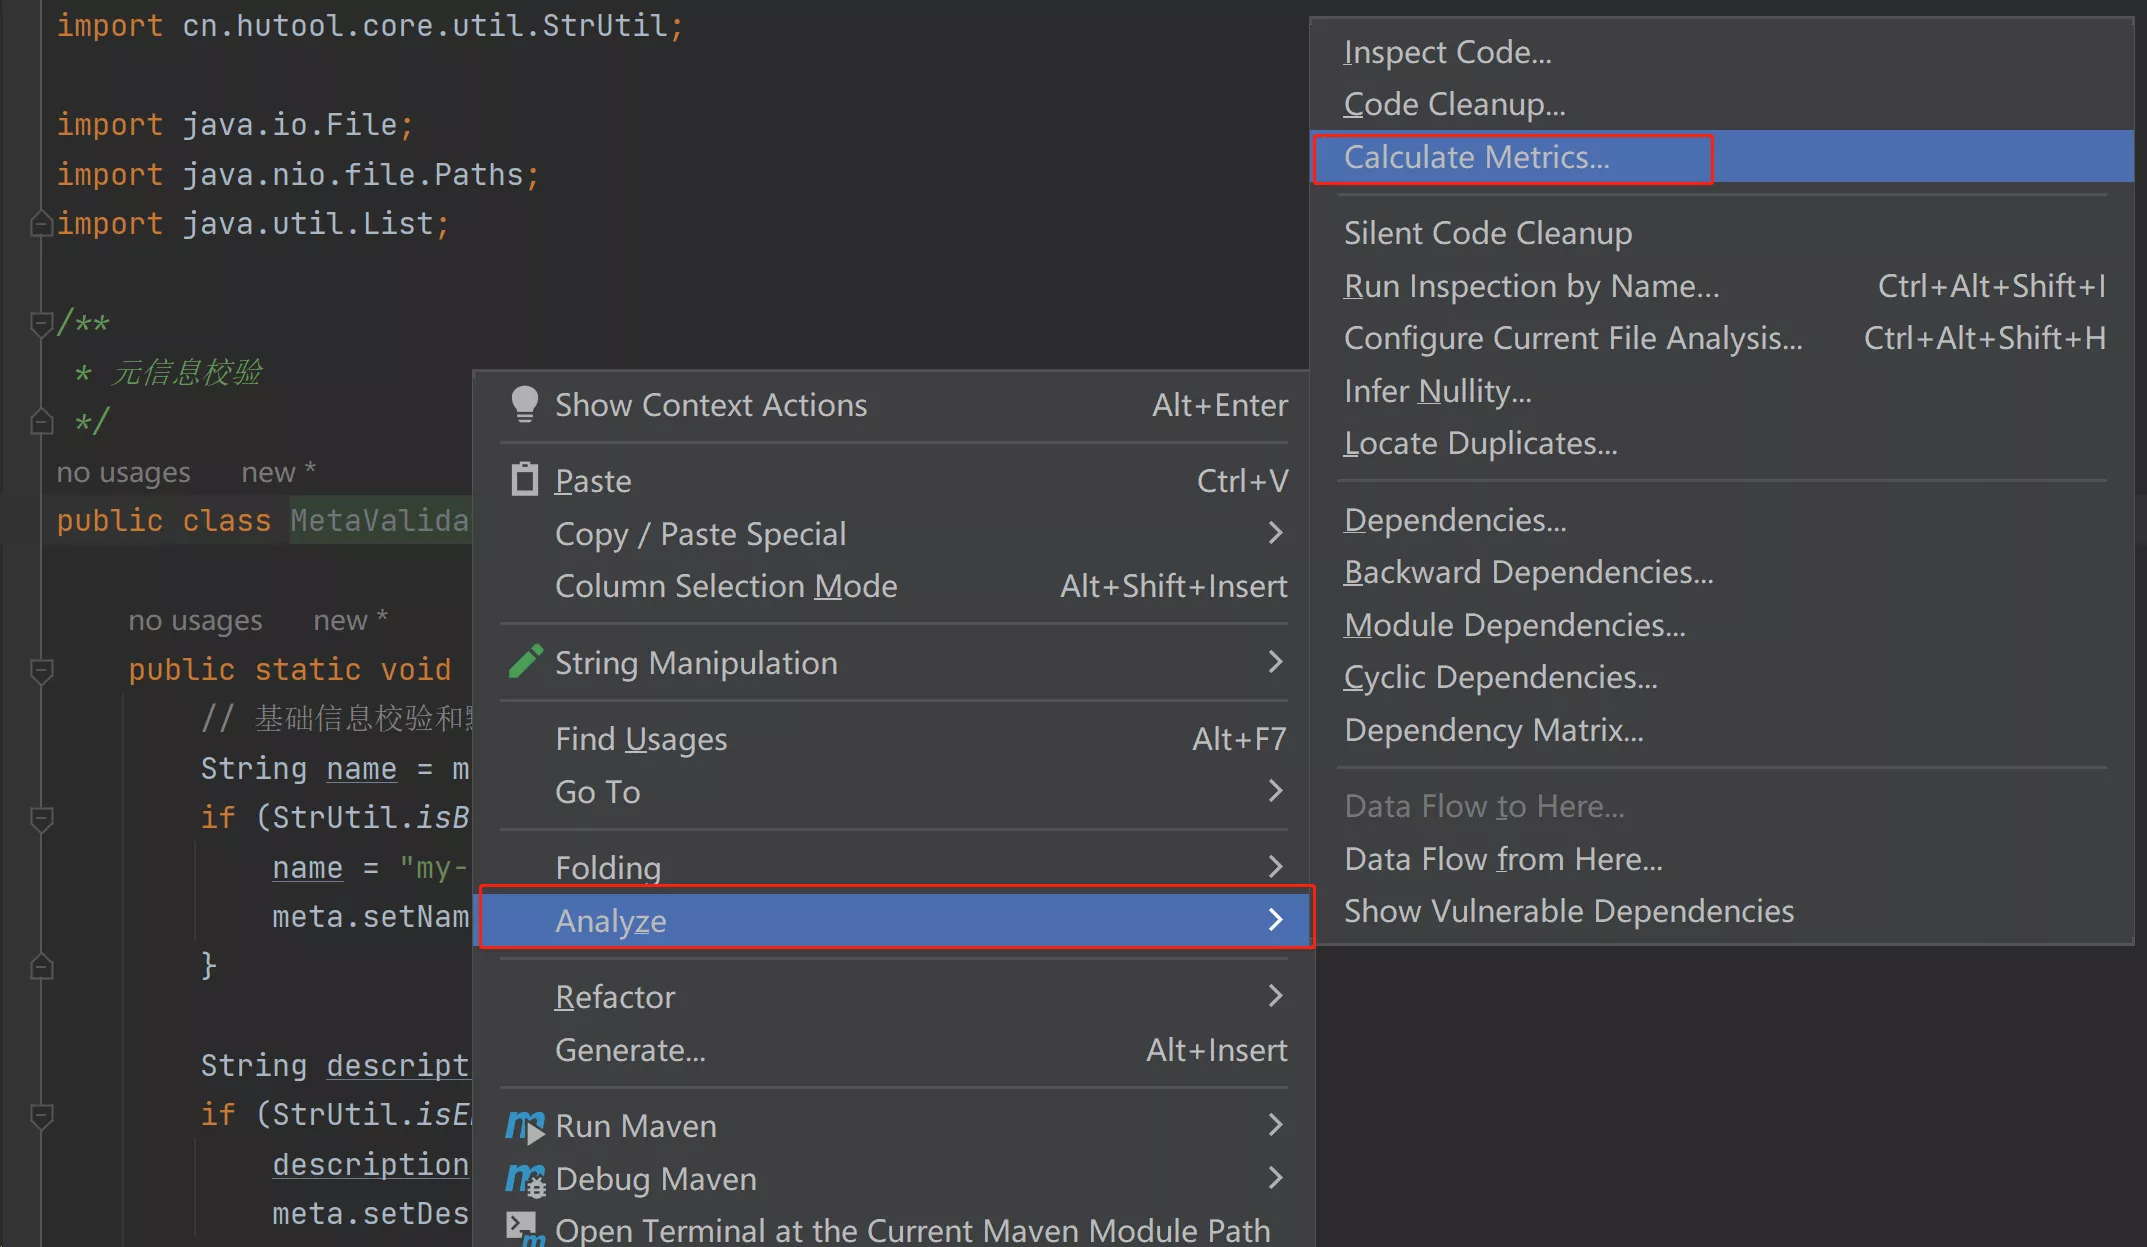Select Backward Dependencies...
2147x1247 pixels.
[x=1722, y=572]
